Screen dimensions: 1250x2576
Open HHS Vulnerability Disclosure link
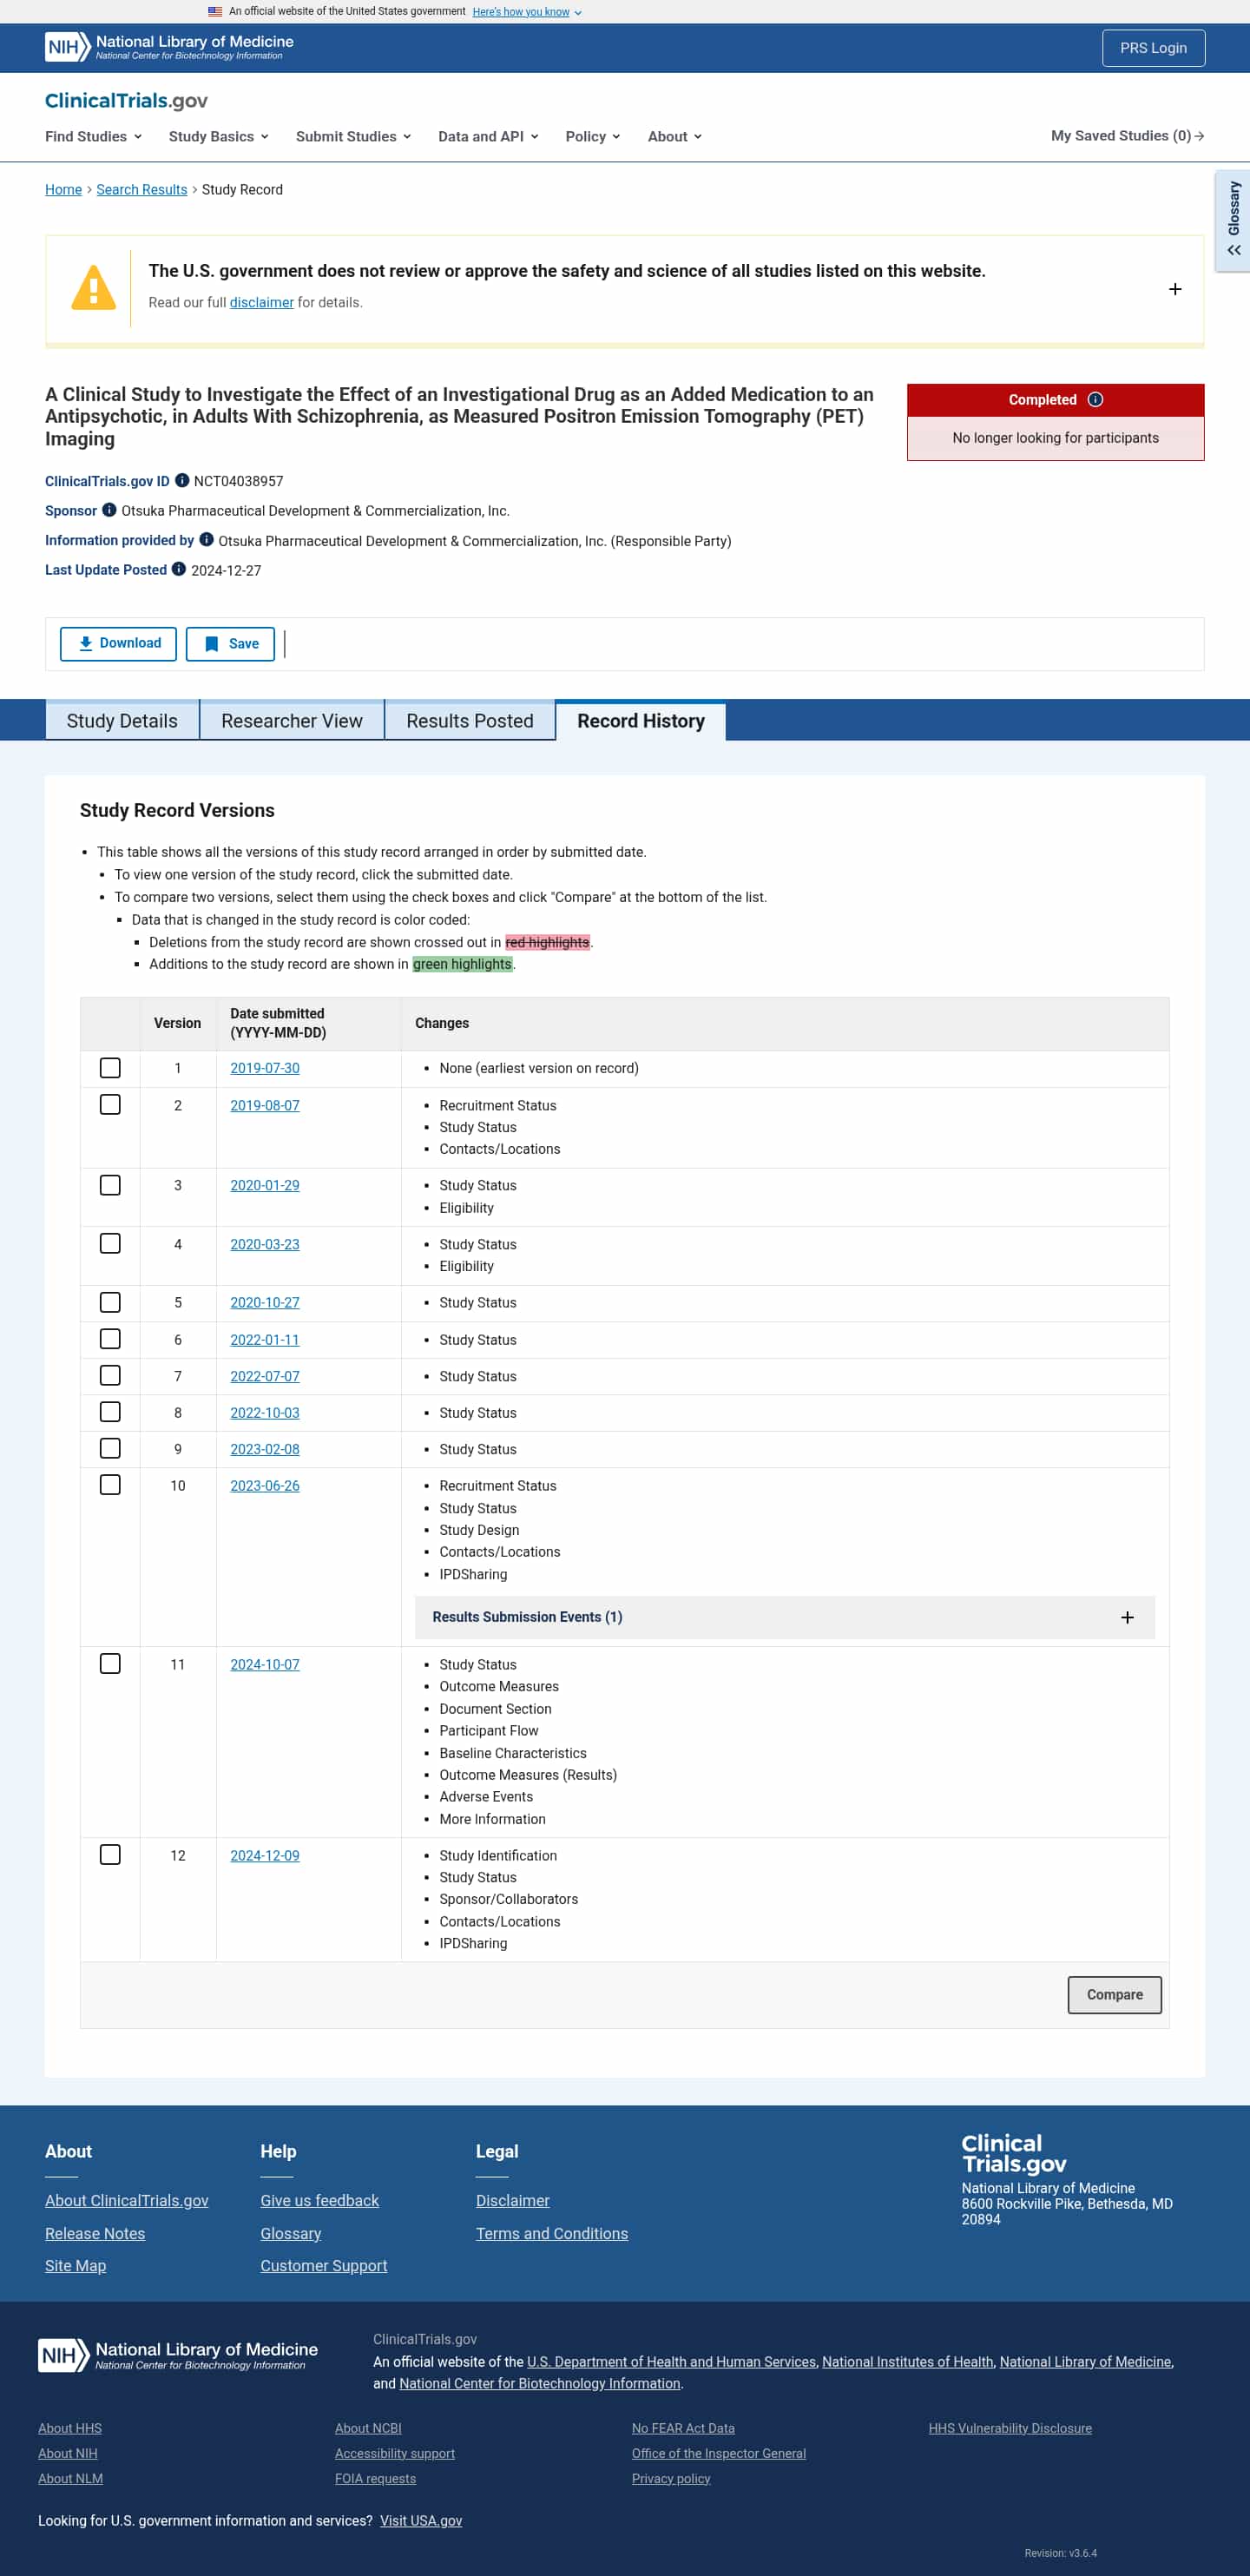(1010, 2428)
